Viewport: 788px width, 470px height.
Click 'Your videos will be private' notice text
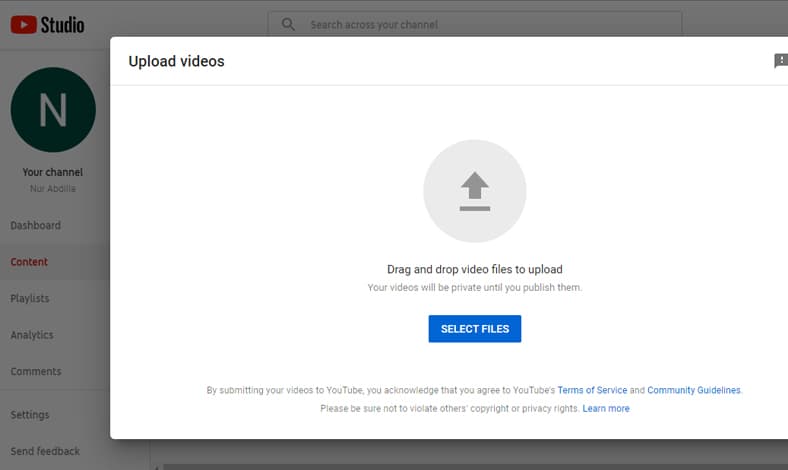click(x=474, y=288)
